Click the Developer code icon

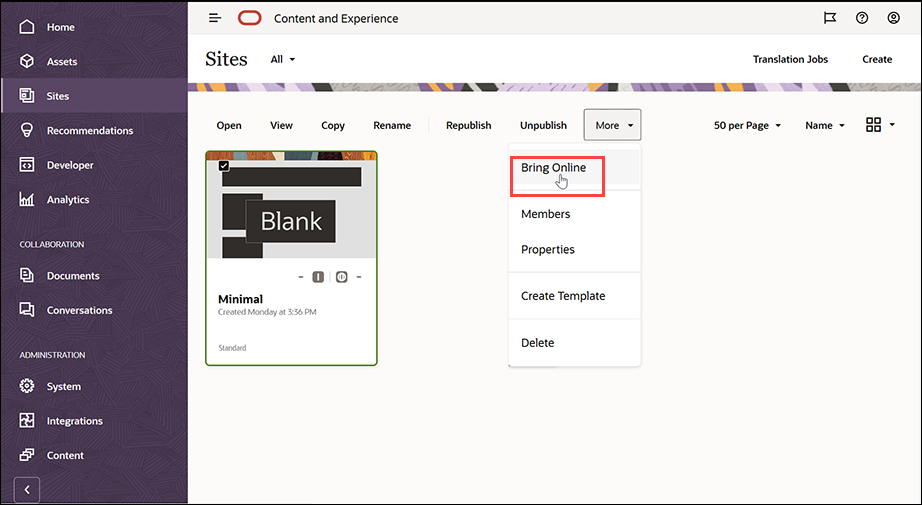27,165
